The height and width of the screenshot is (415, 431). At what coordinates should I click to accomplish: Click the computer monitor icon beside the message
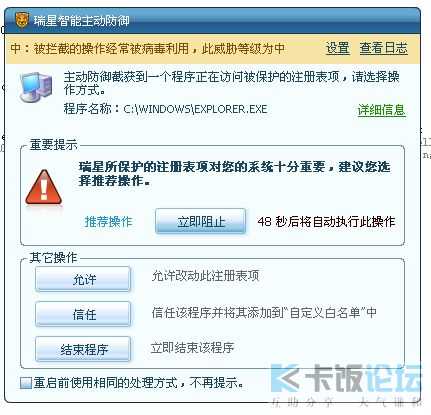pos(36,87)
